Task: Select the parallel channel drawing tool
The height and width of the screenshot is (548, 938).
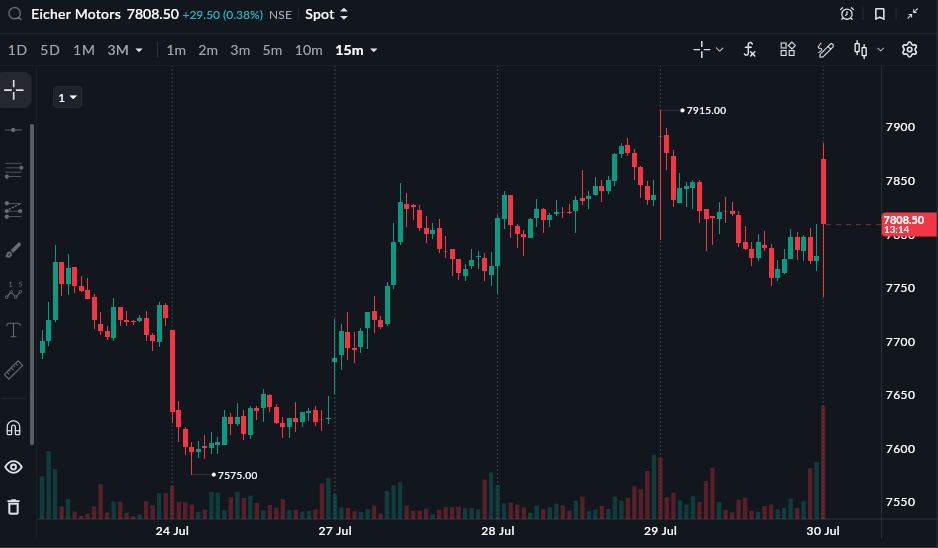Action: pyautogui.click(x=14, y=209)
